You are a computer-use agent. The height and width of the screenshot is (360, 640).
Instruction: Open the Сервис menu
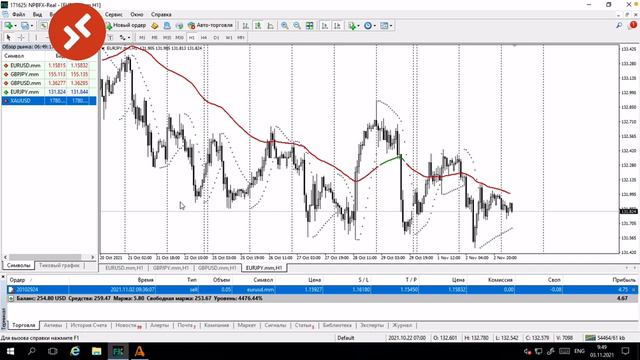click(x=113, y=14)
